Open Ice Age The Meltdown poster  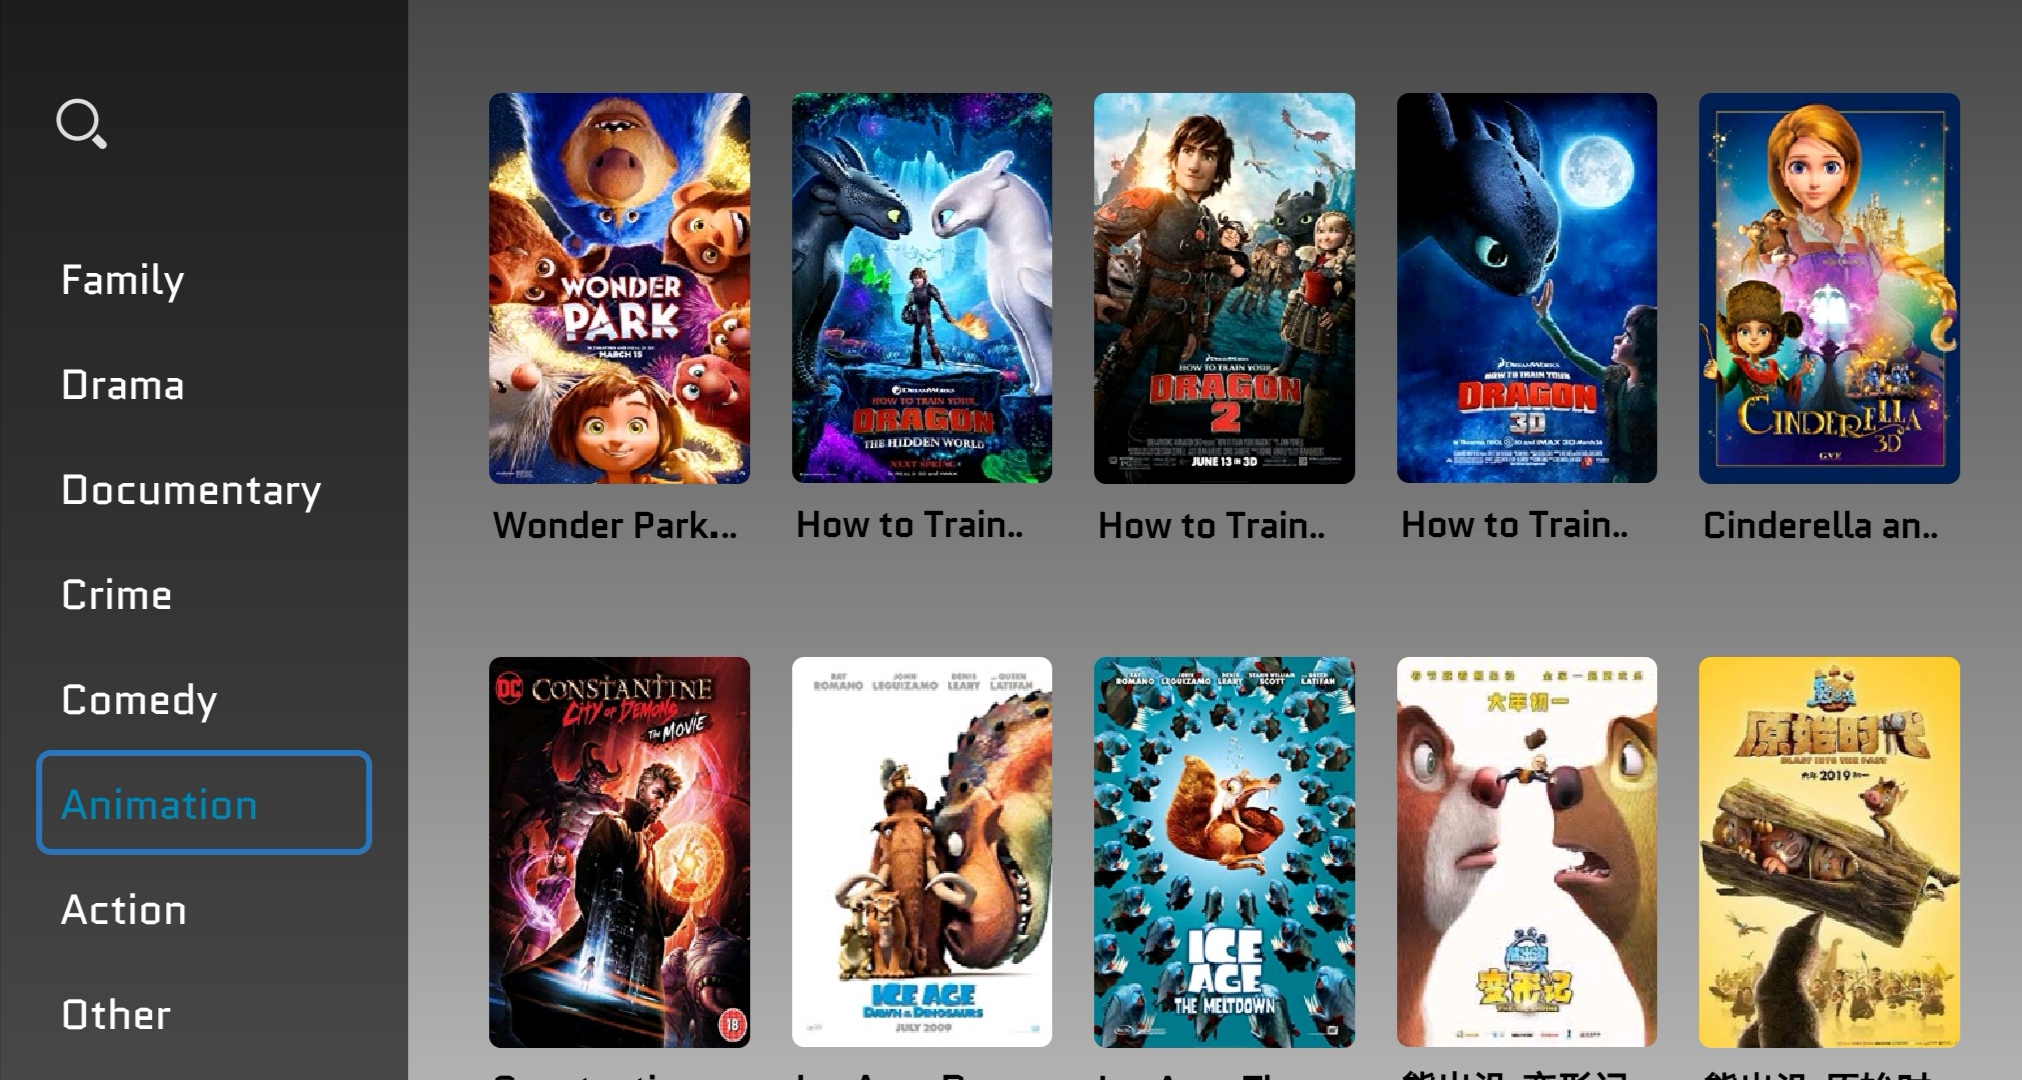(x=1224, y=852)
